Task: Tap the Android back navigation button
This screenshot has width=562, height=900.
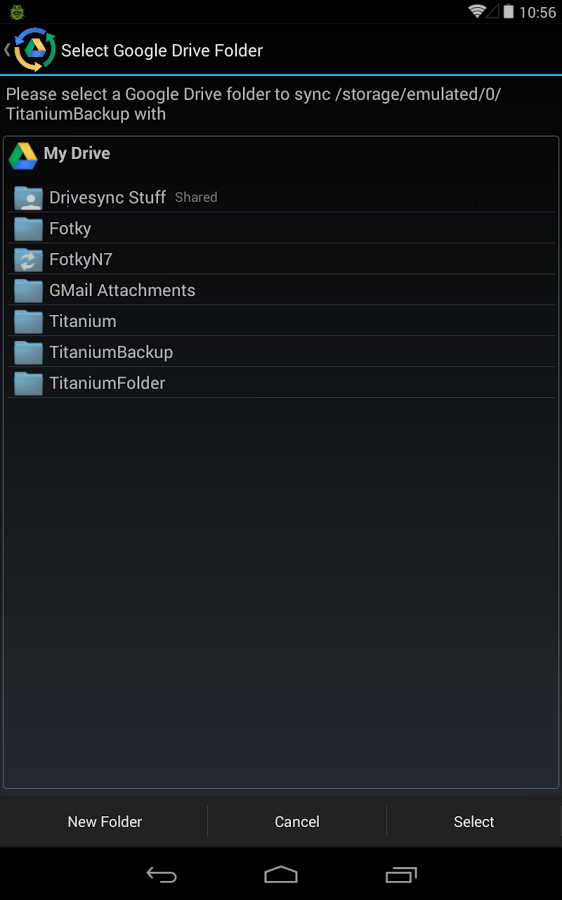Action: (161, 875)
